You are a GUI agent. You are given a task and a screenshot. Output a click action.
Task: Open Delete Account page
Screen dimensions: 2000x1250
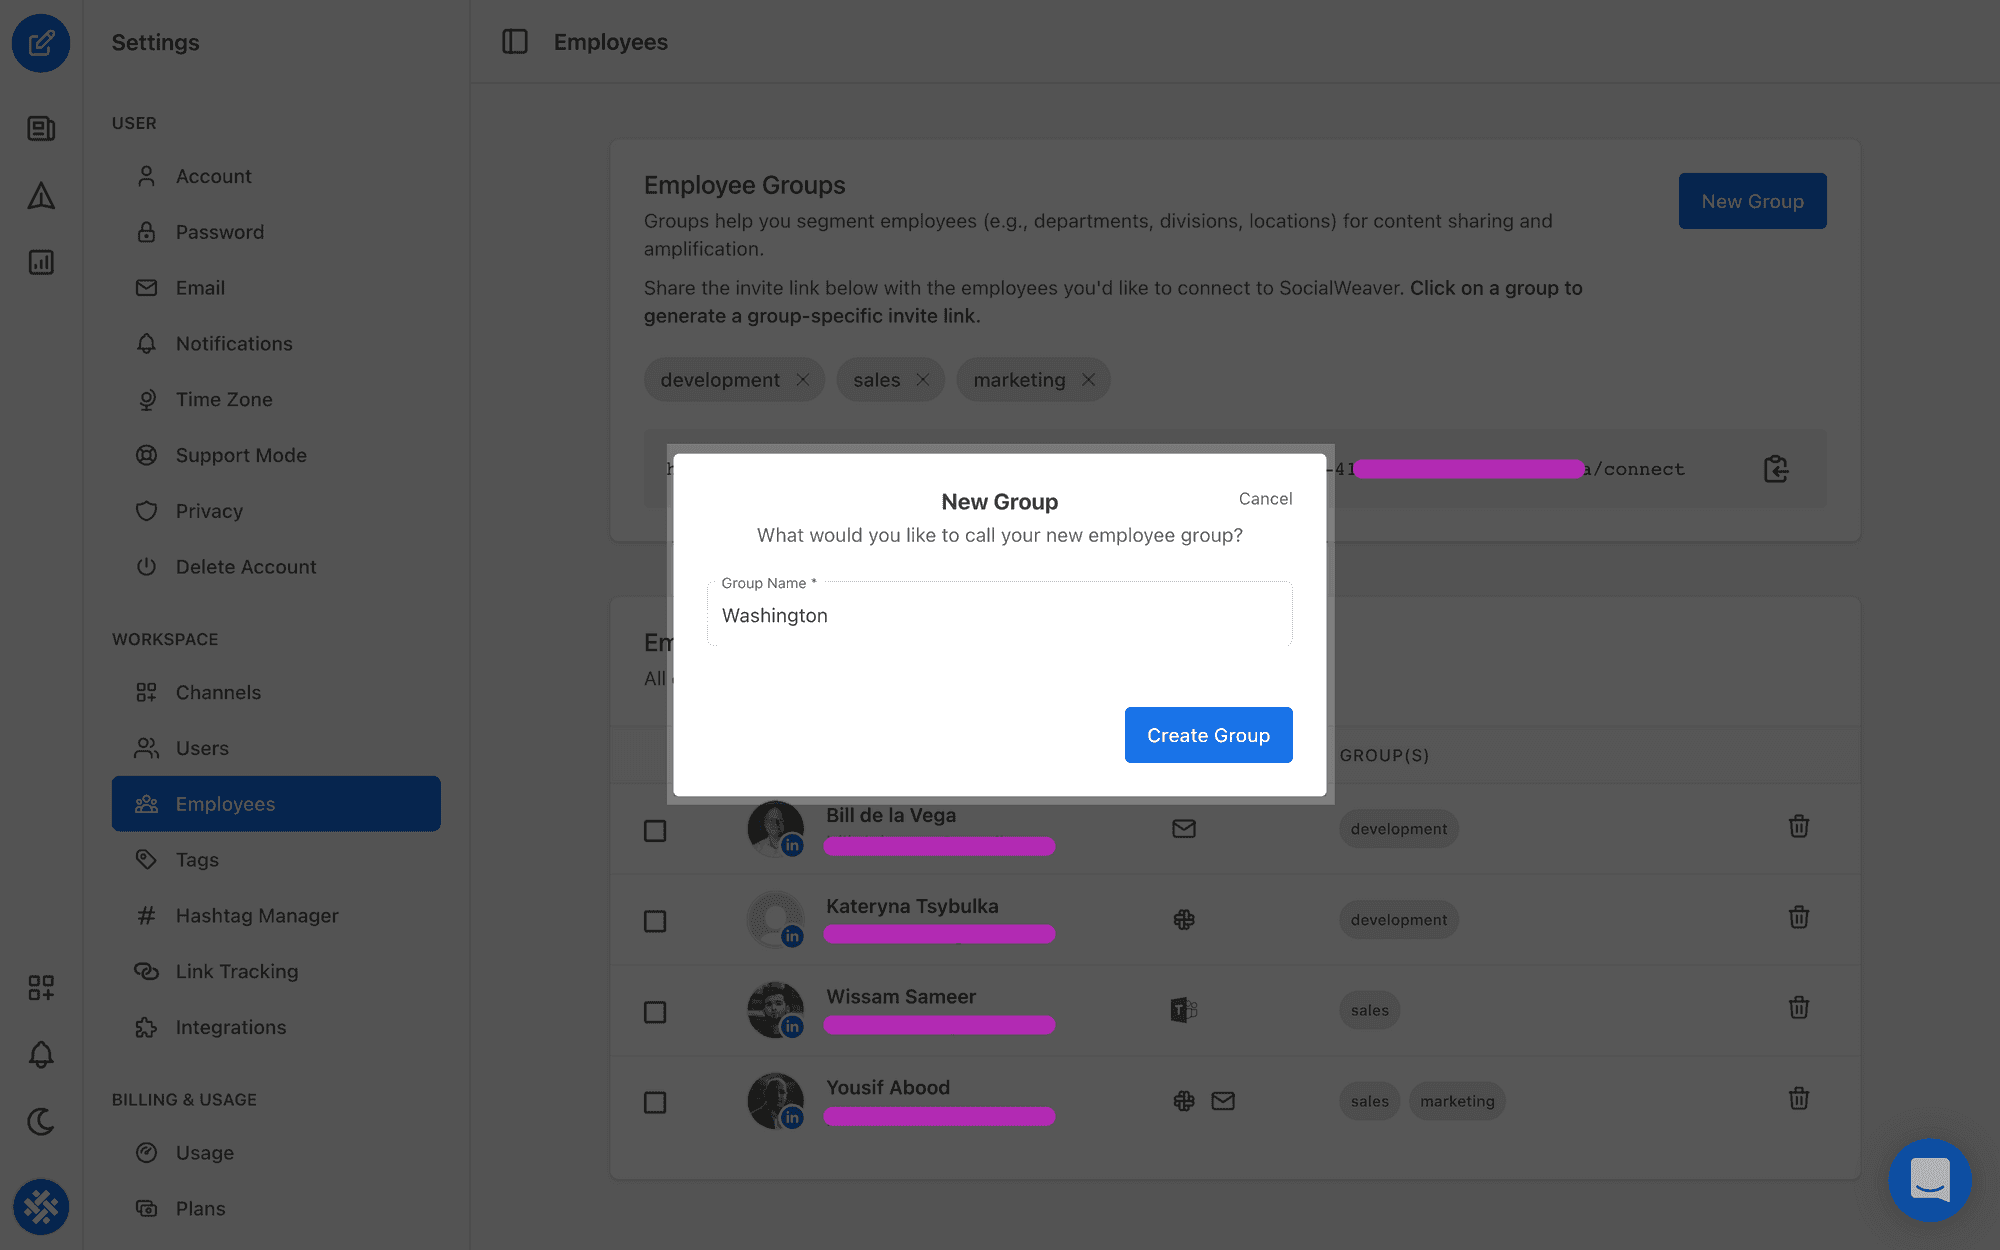[276, 567]
